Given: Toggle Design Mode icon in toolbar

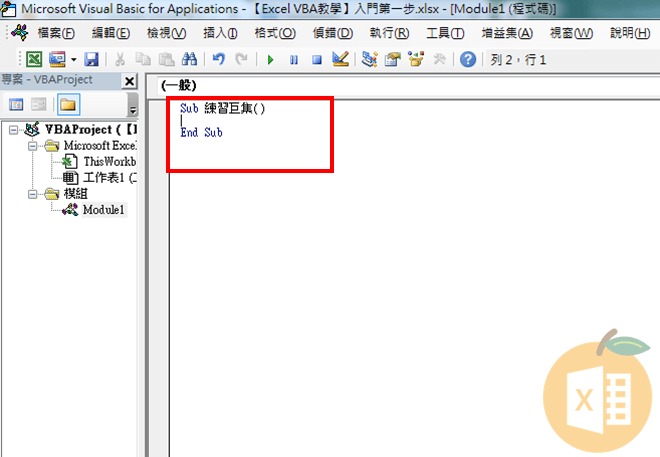Looking at the screenshot, I should click(340, 60).
